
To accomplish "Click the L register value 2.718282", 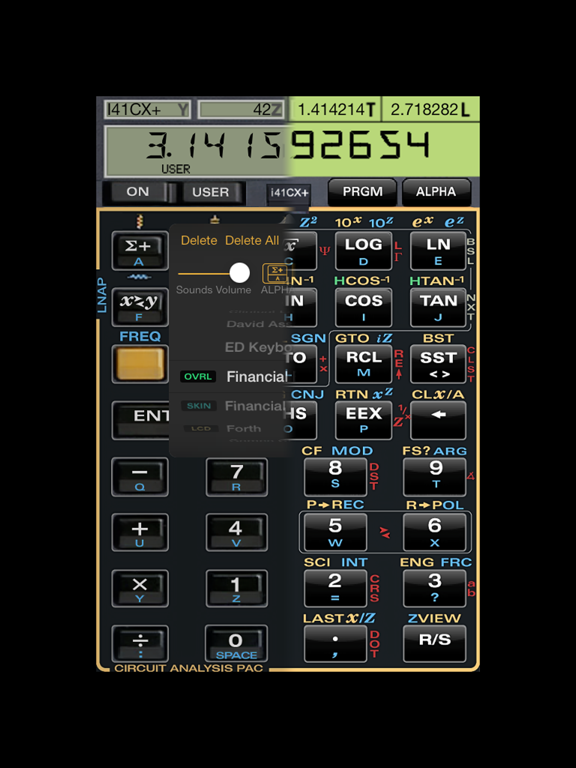I will point(431,110).
